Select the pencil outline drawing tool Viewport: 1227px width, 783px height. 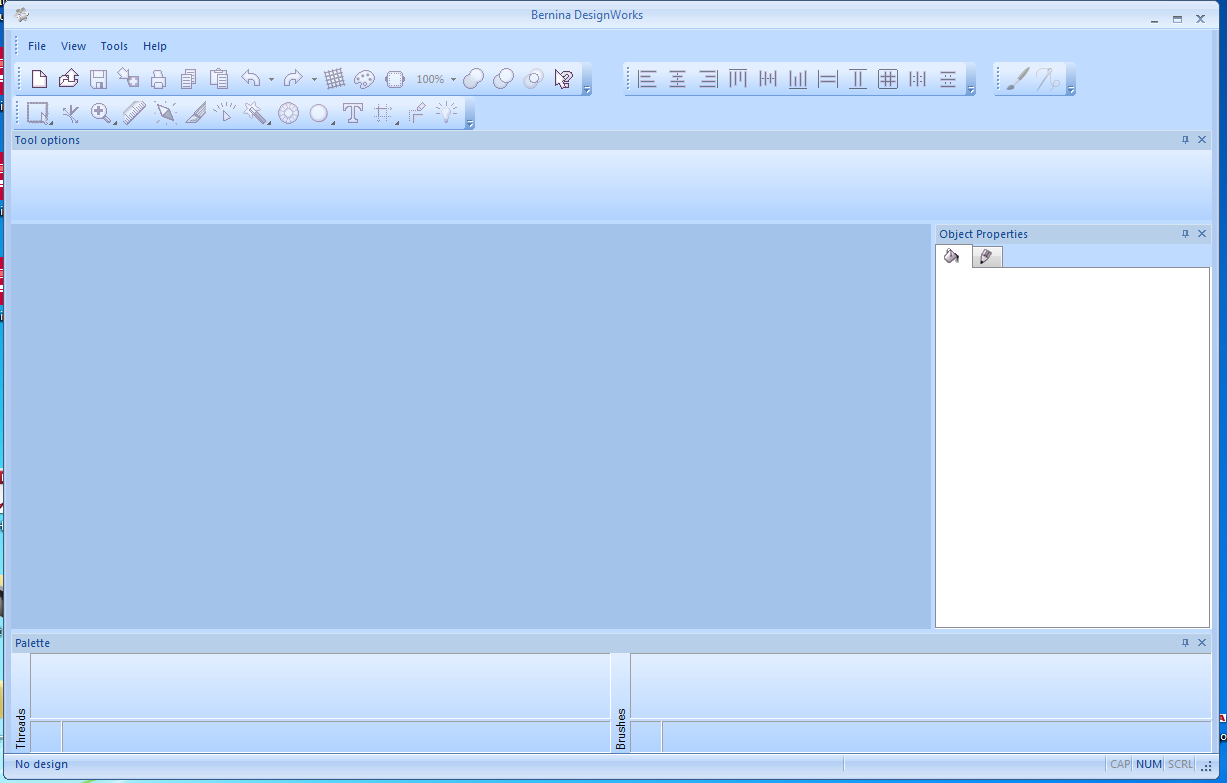[x=416, y=113]
